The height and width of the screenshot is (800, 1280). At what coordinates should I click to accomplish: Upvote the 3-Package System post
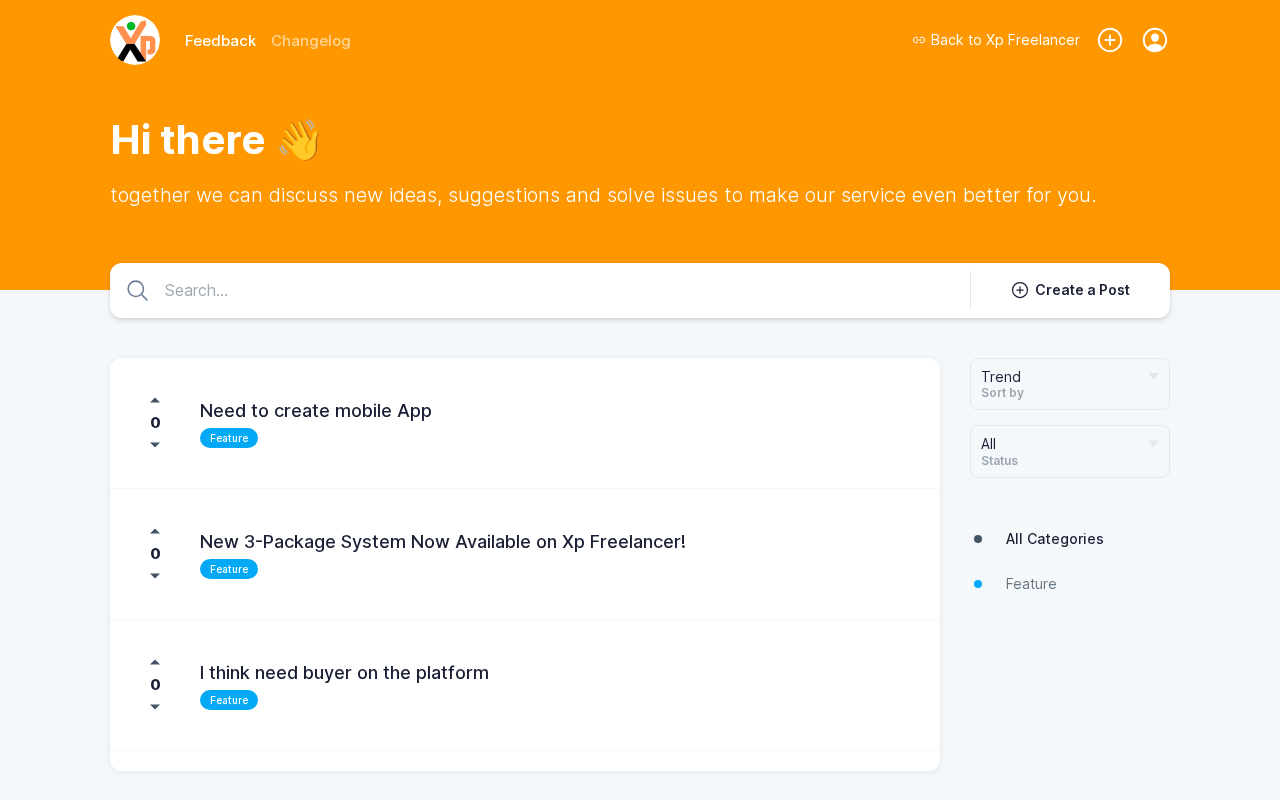(155, 531)
